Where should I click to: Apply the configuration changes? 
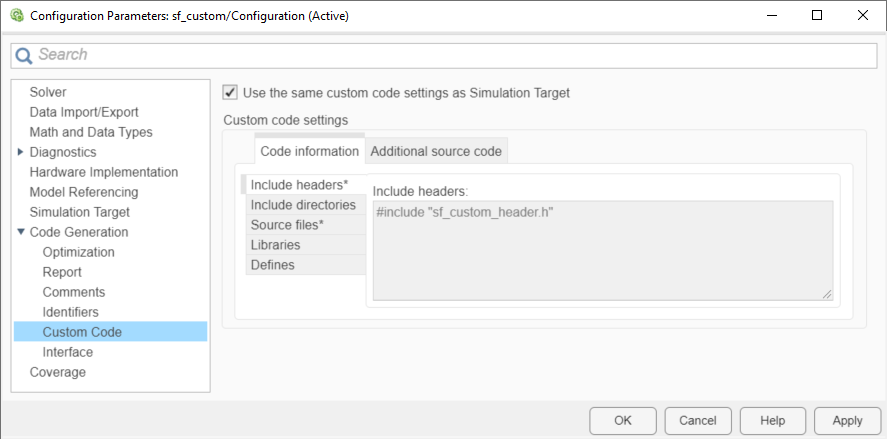[847, 420]
